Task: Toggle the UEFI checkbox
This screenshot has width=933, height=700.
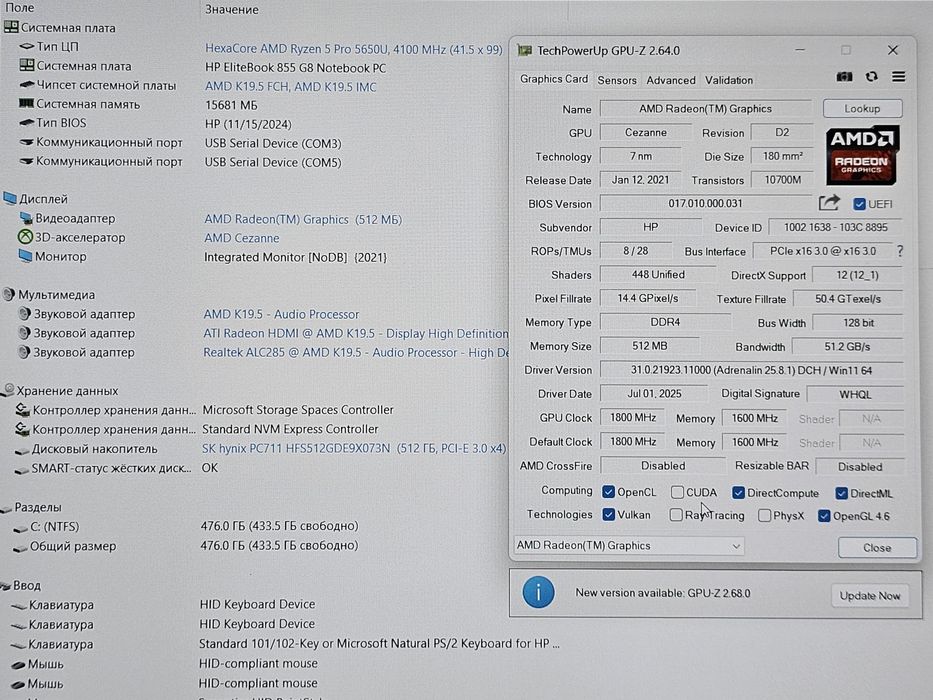Action: [x=859, y=204]
